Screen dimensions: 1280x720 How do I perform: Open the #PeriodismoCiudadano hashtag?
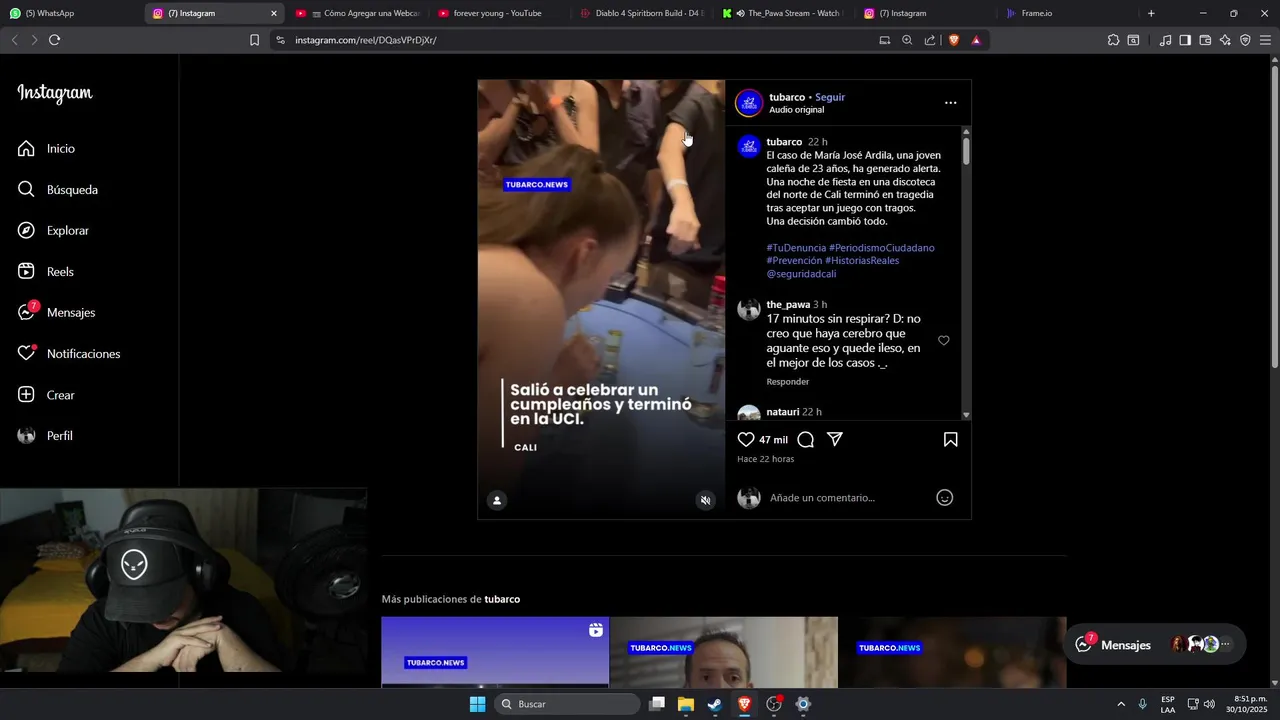click(882, 247)
